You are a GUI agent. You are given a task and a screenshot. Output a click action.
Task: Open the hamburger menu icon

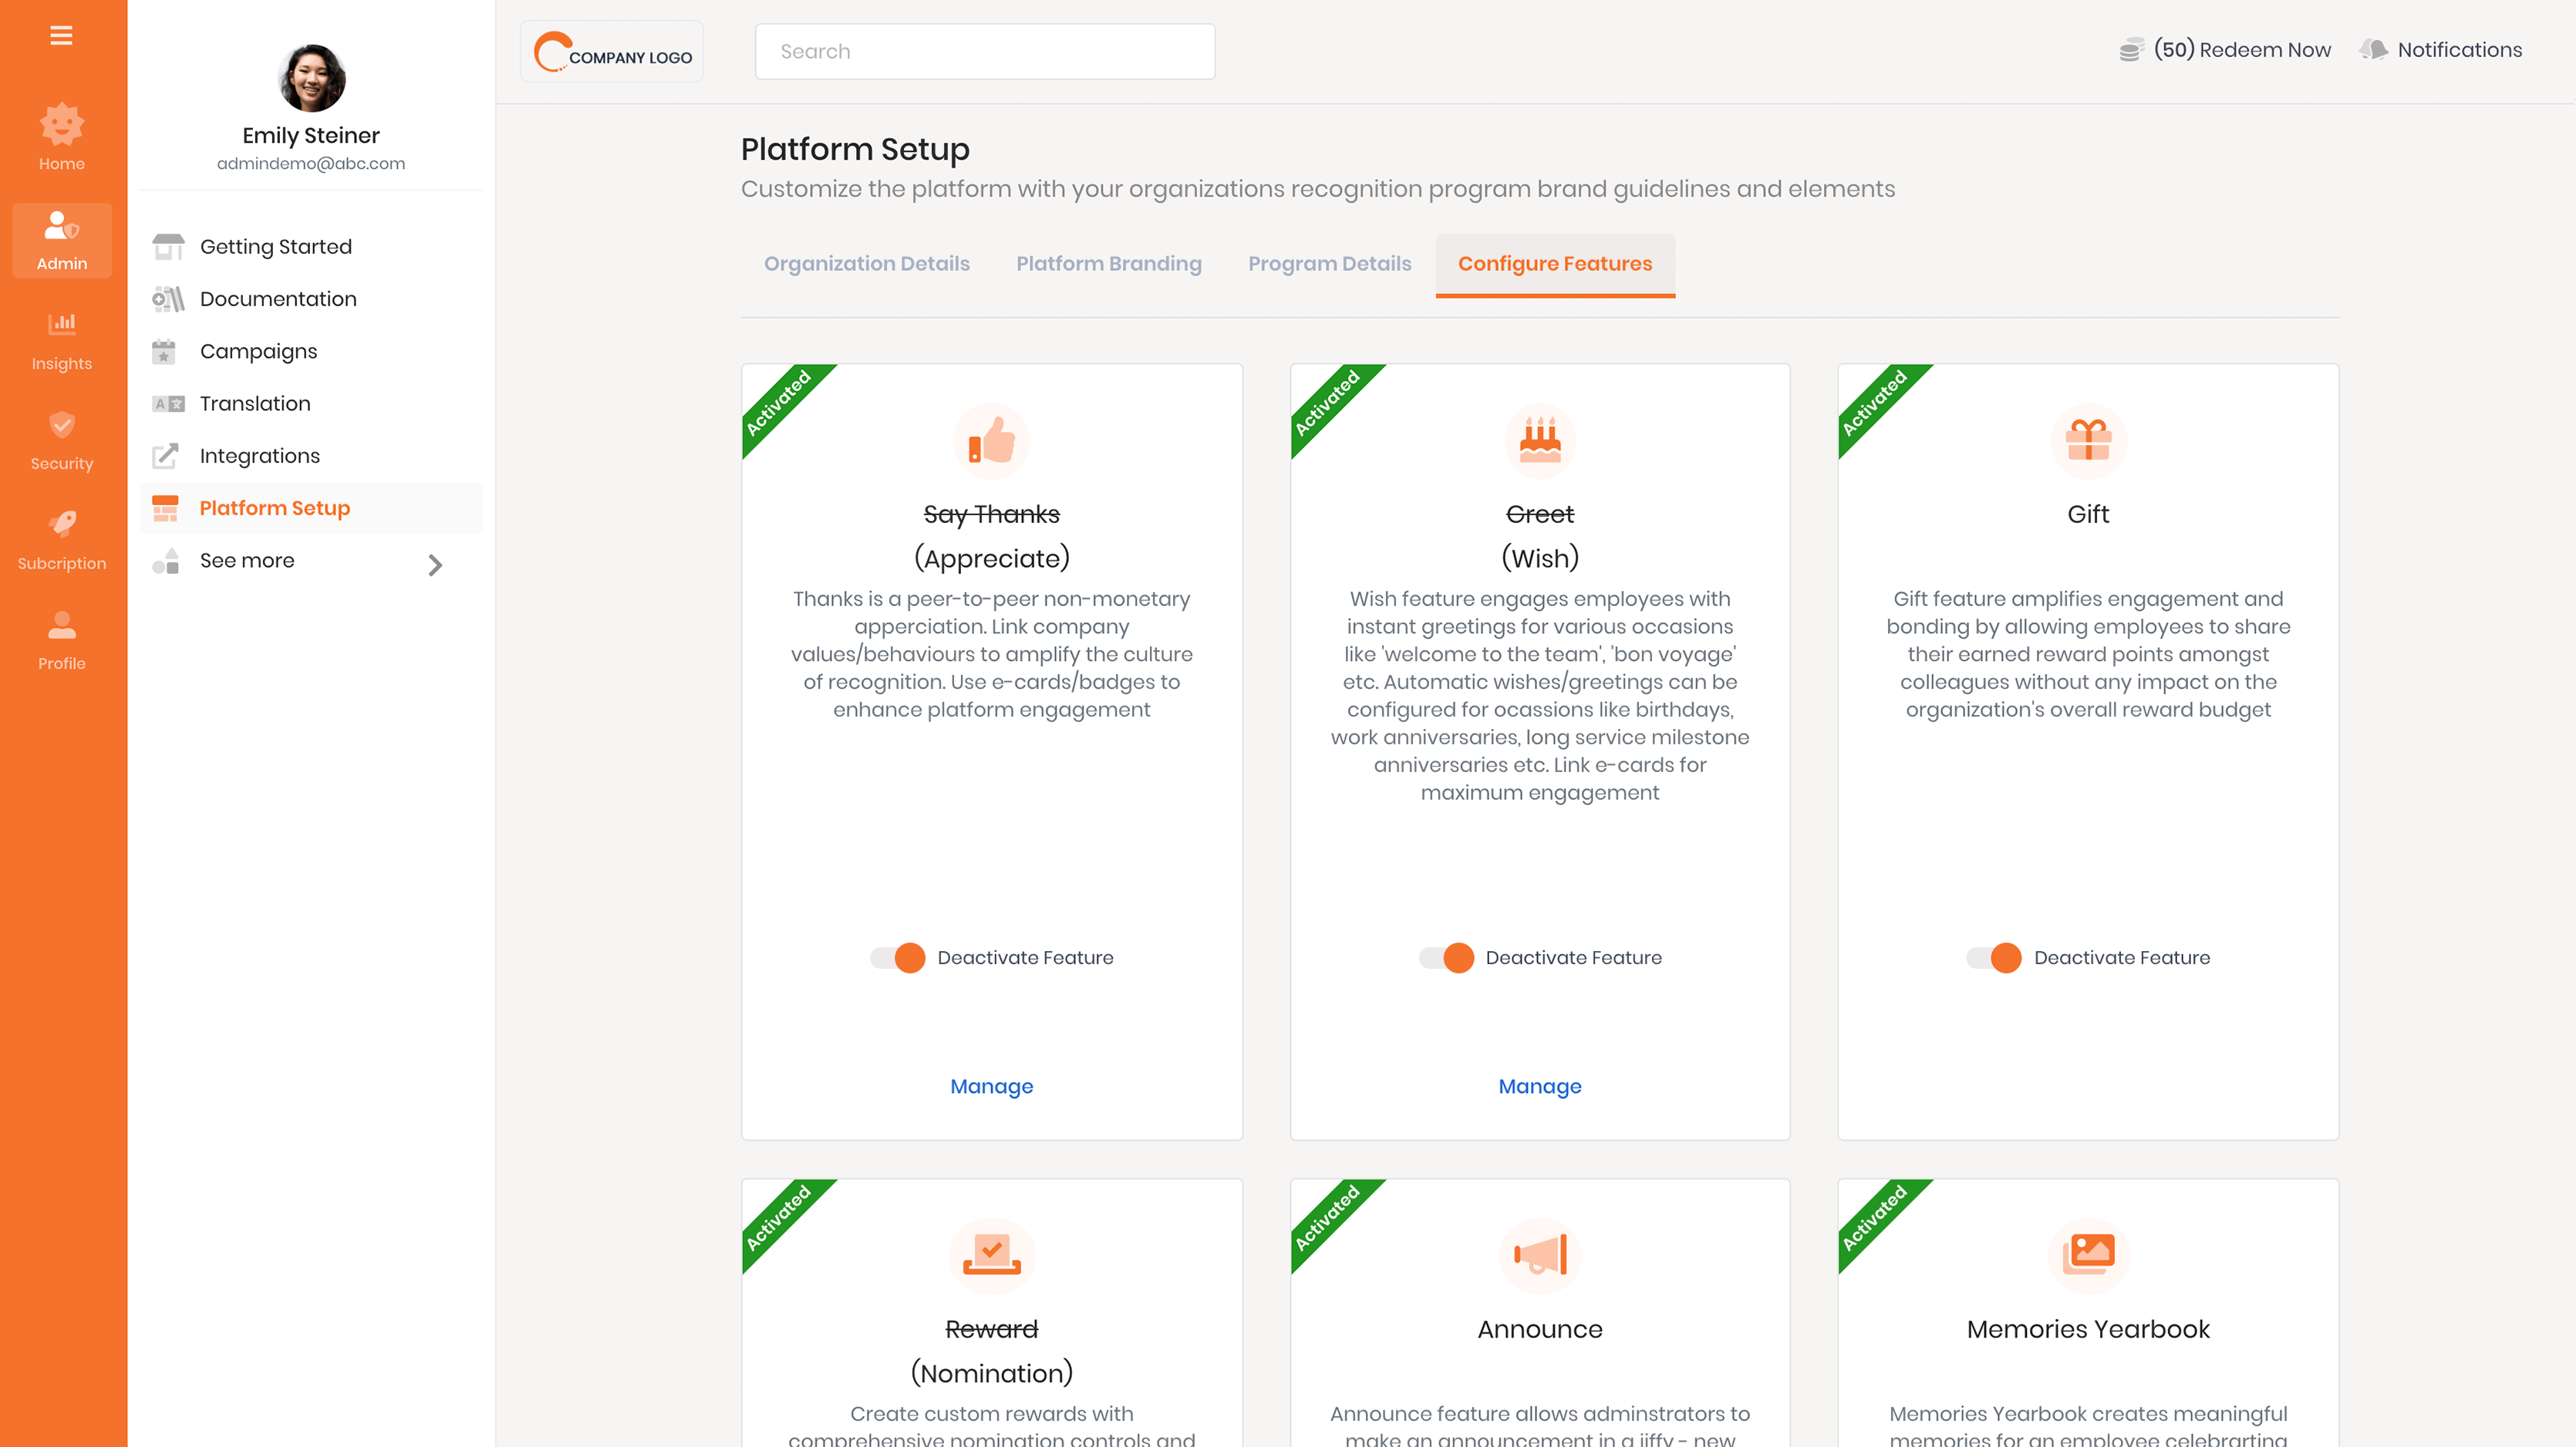pyautogui.click(x=61, y=36)
